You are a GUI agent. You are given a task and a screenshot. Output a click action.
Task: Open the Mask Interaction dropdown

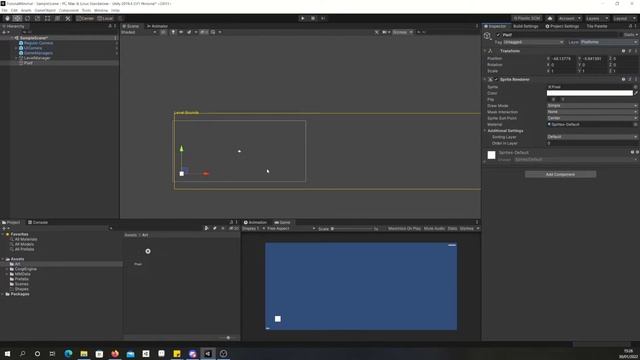(x=592, y=112)
